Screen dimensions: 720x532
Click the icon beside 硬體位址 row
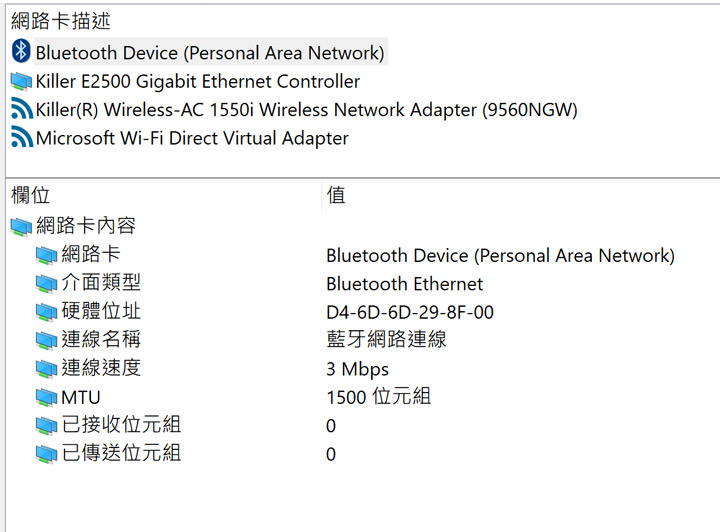(x=46, y=312)
